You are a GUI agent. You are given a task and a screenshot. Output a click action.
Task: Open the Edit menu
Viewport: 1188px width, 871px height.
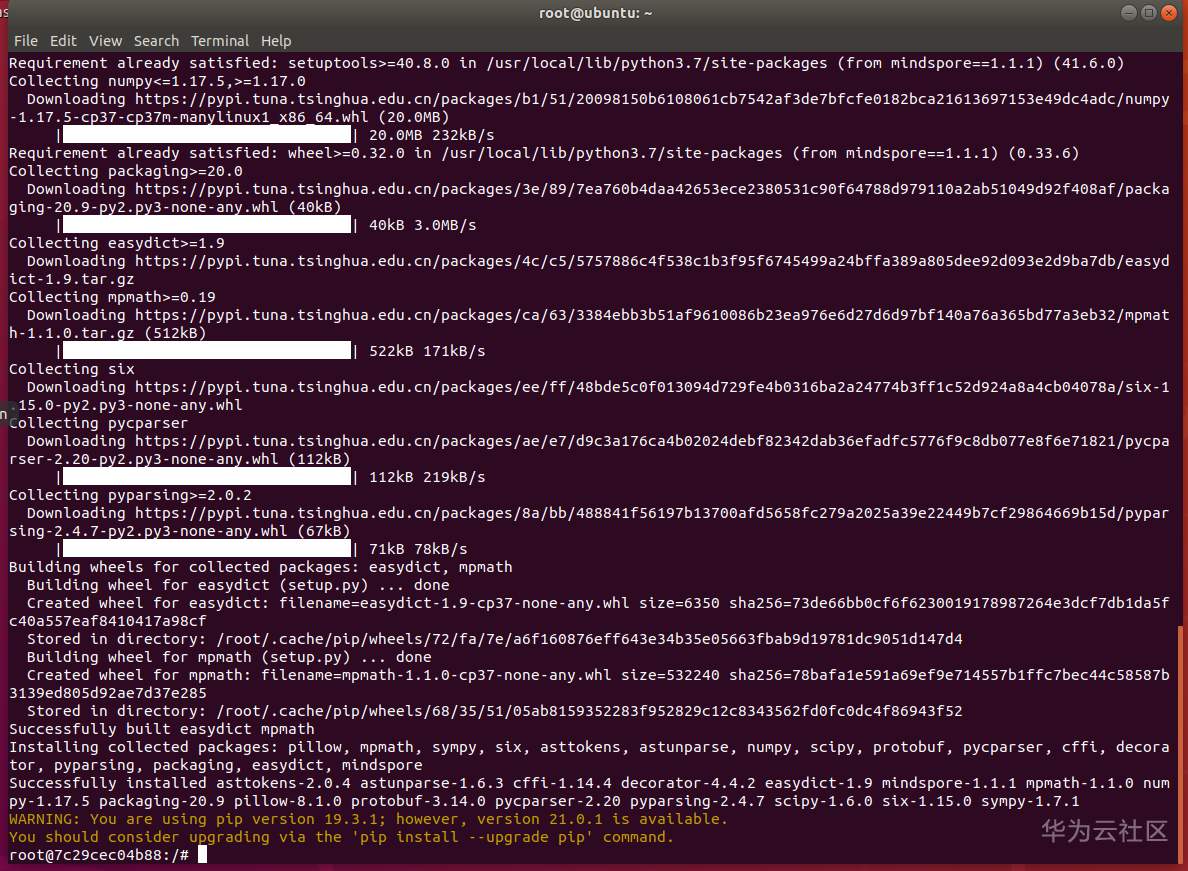tap(63, 41)
